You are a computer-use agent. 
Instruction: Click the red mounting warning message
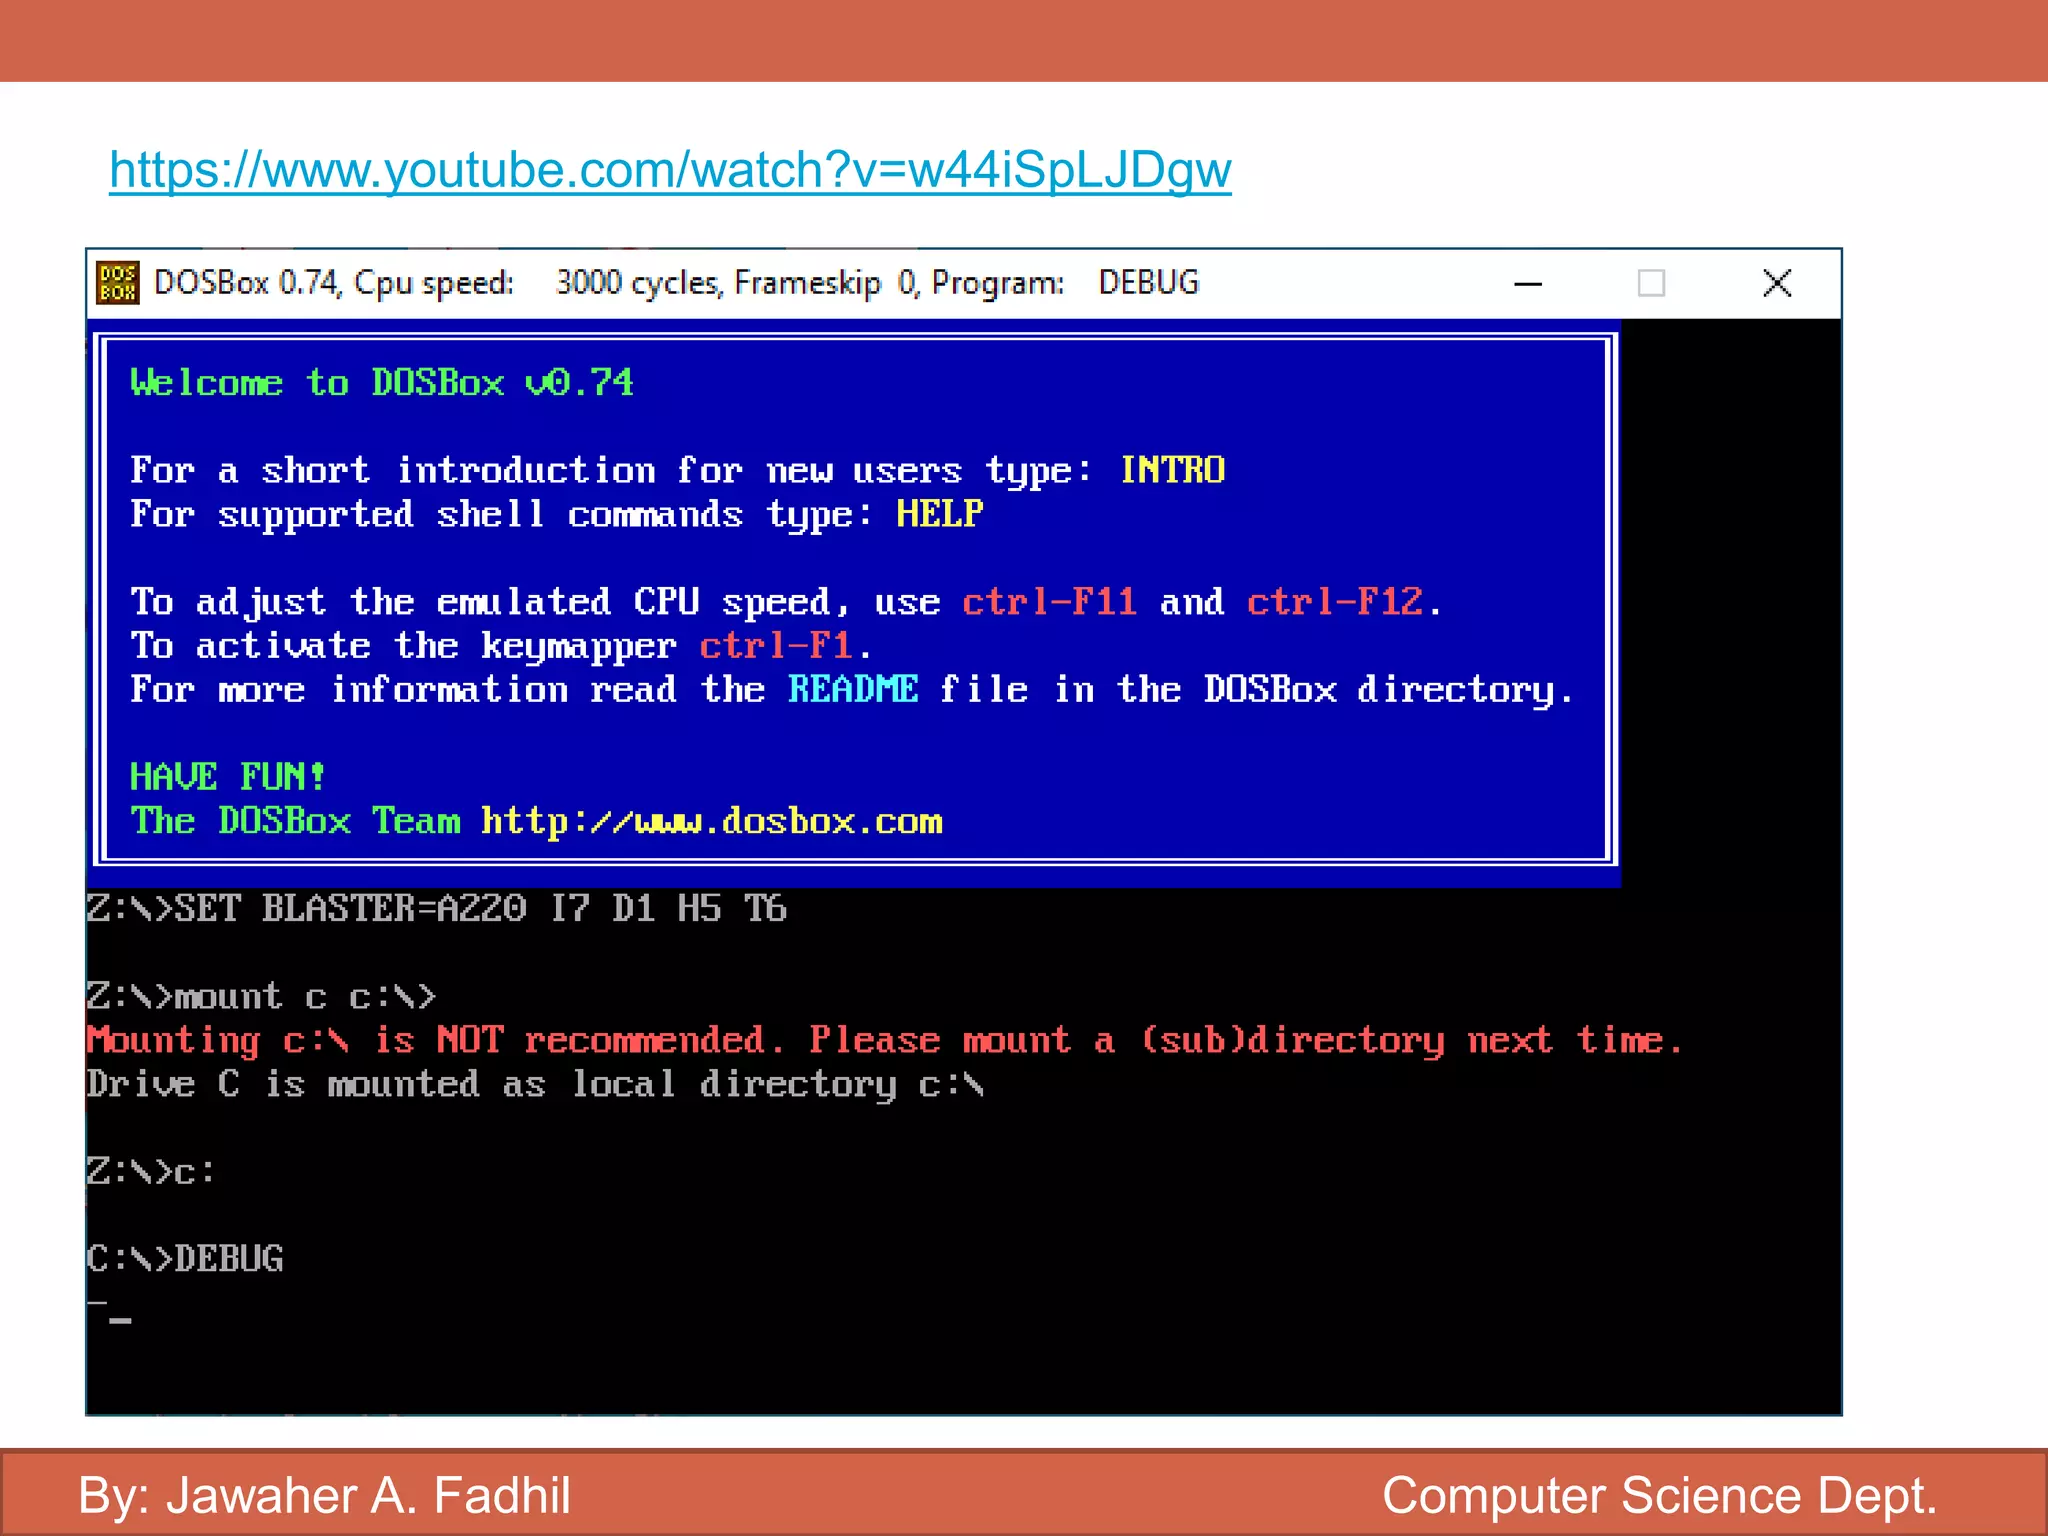[x=884, y=1041]
